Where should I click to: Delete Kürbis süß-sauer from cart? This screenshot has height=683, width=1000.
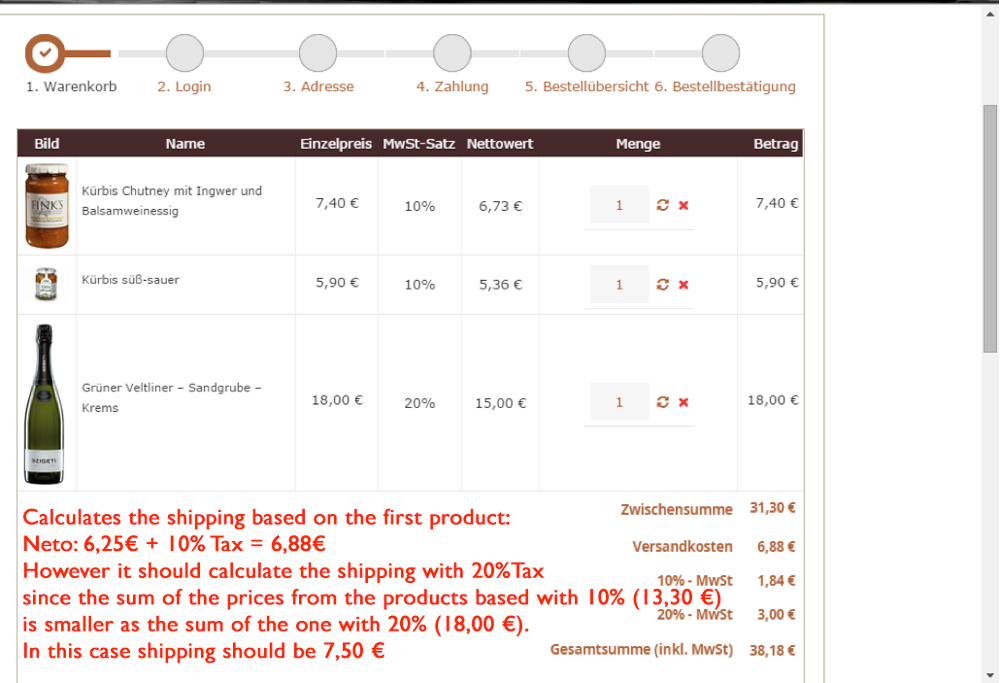(684, 285)
